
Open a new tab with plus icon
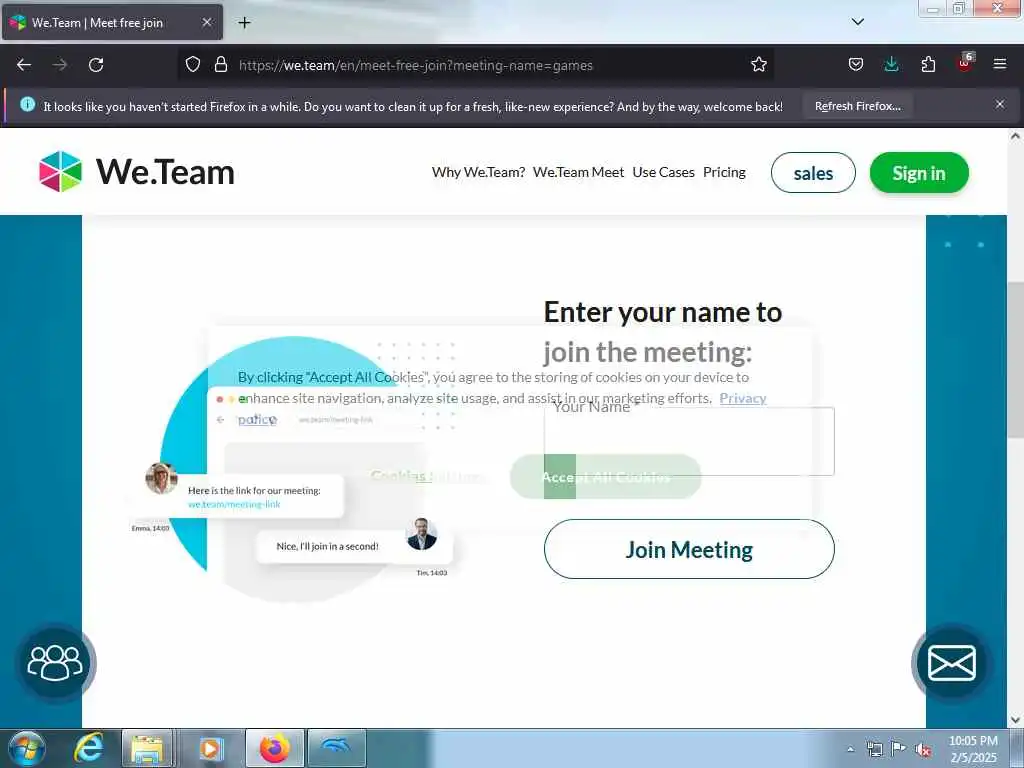point(244,23)
